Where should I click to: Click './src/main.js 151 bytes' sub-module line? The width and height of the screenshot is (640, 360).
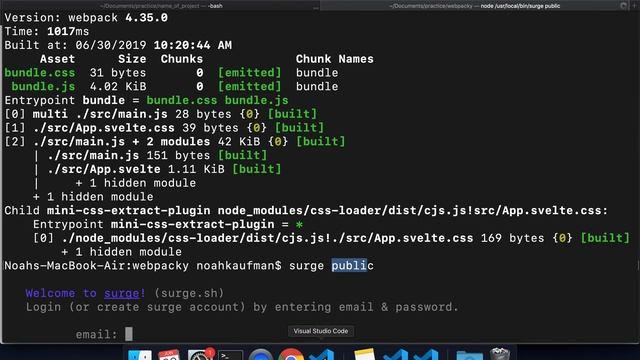128,156
